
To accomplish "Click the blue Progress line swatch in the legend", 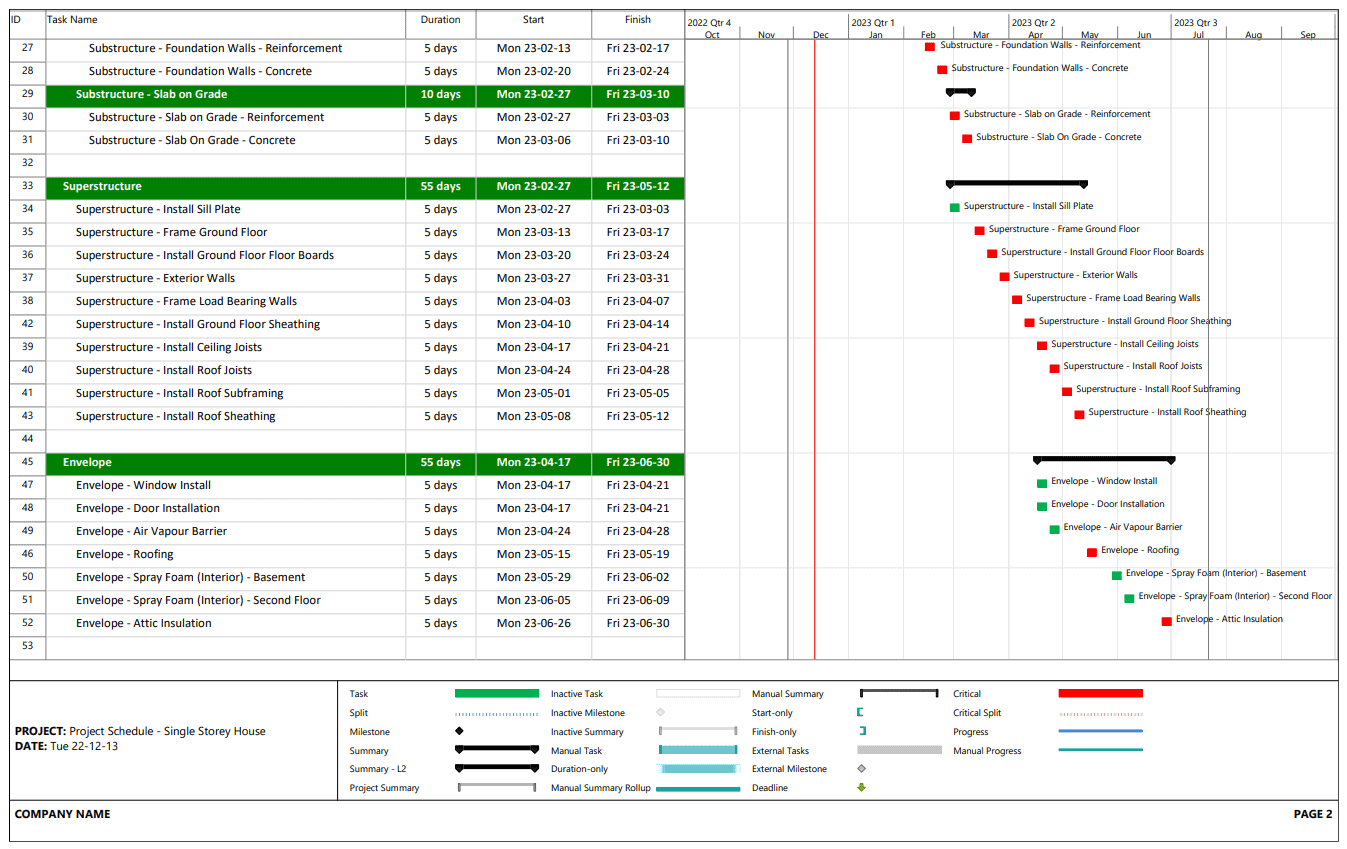I will (1098, 731).
